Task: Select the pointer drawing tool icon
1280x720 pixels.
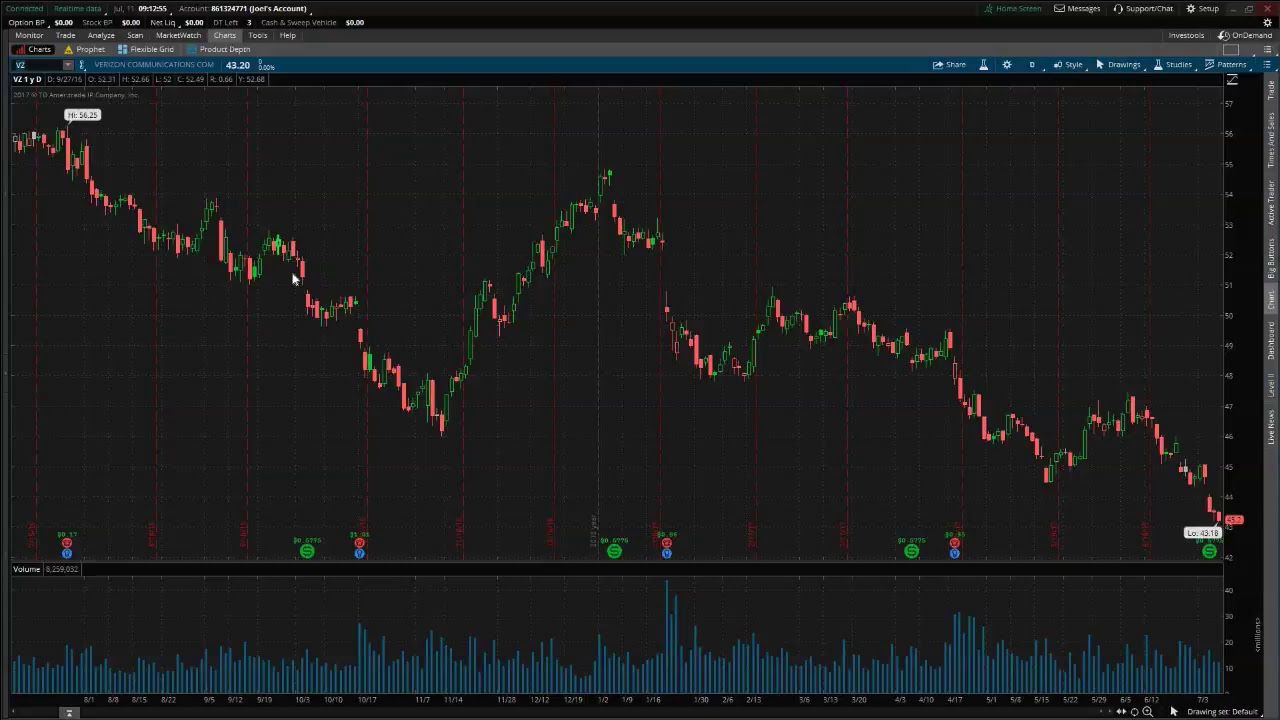Action: [x=1174, y=711]
